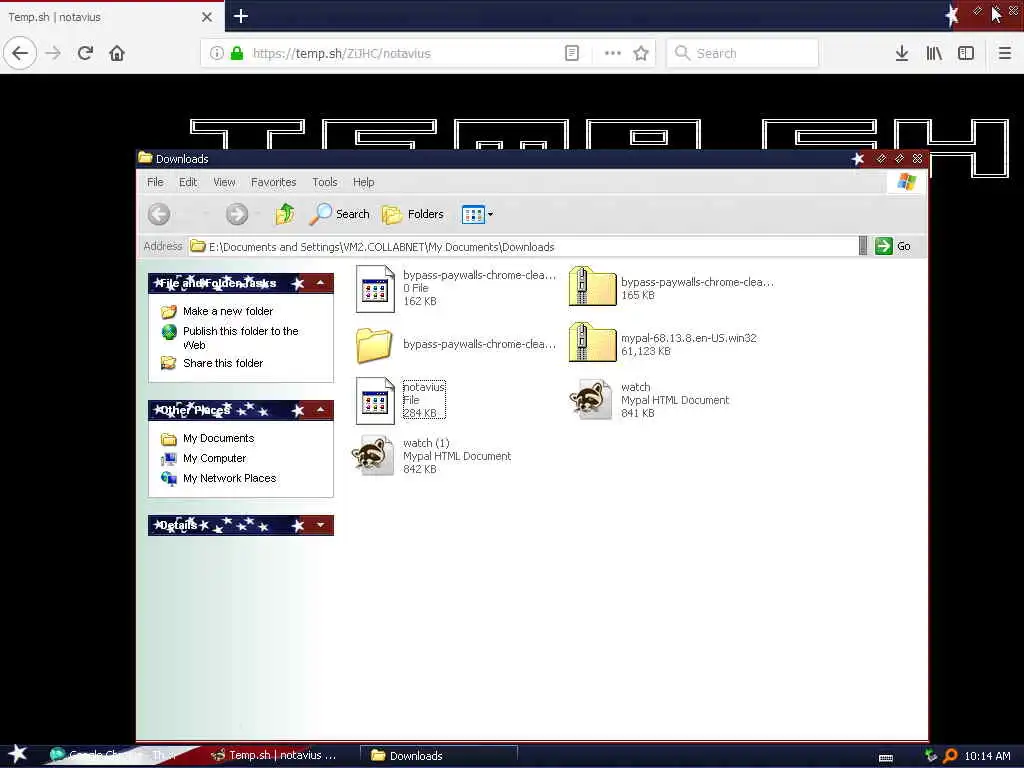Go up one folder level
The image size is (1024, 768).
285,214
